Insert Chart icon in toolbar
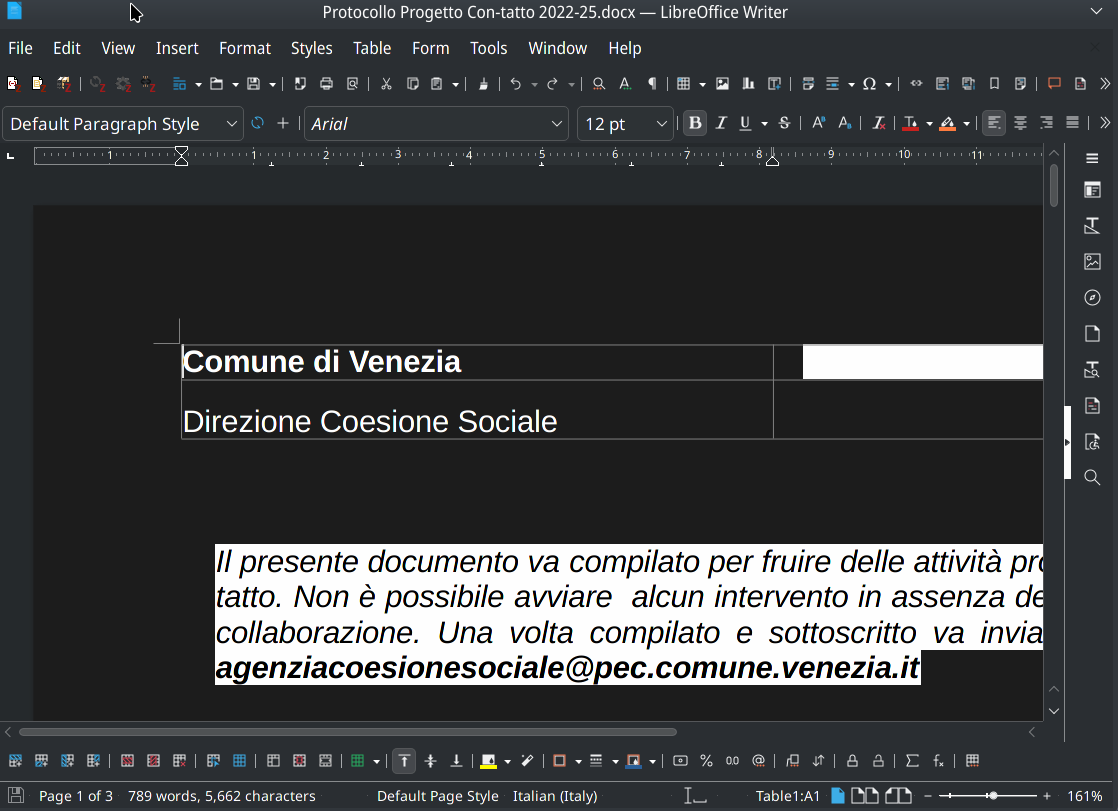1118x811 pixels. pyautogui.click(x=748, y=84)
